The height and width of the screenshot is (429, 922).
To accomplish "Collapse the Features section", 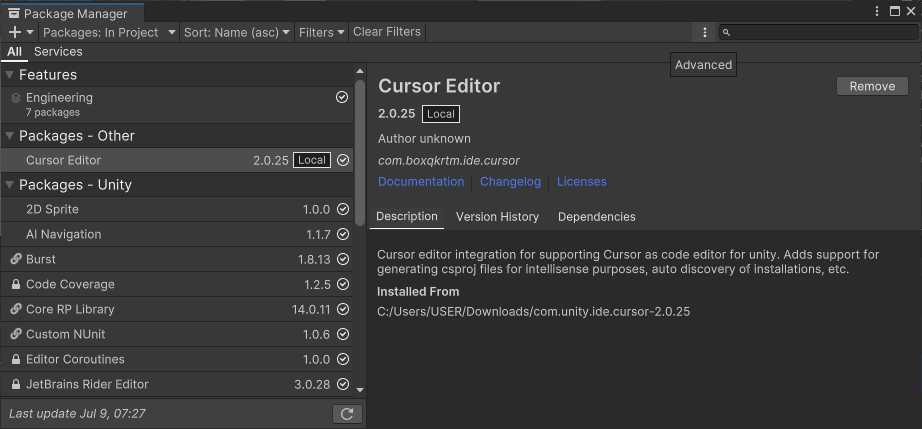I will 9,75.
